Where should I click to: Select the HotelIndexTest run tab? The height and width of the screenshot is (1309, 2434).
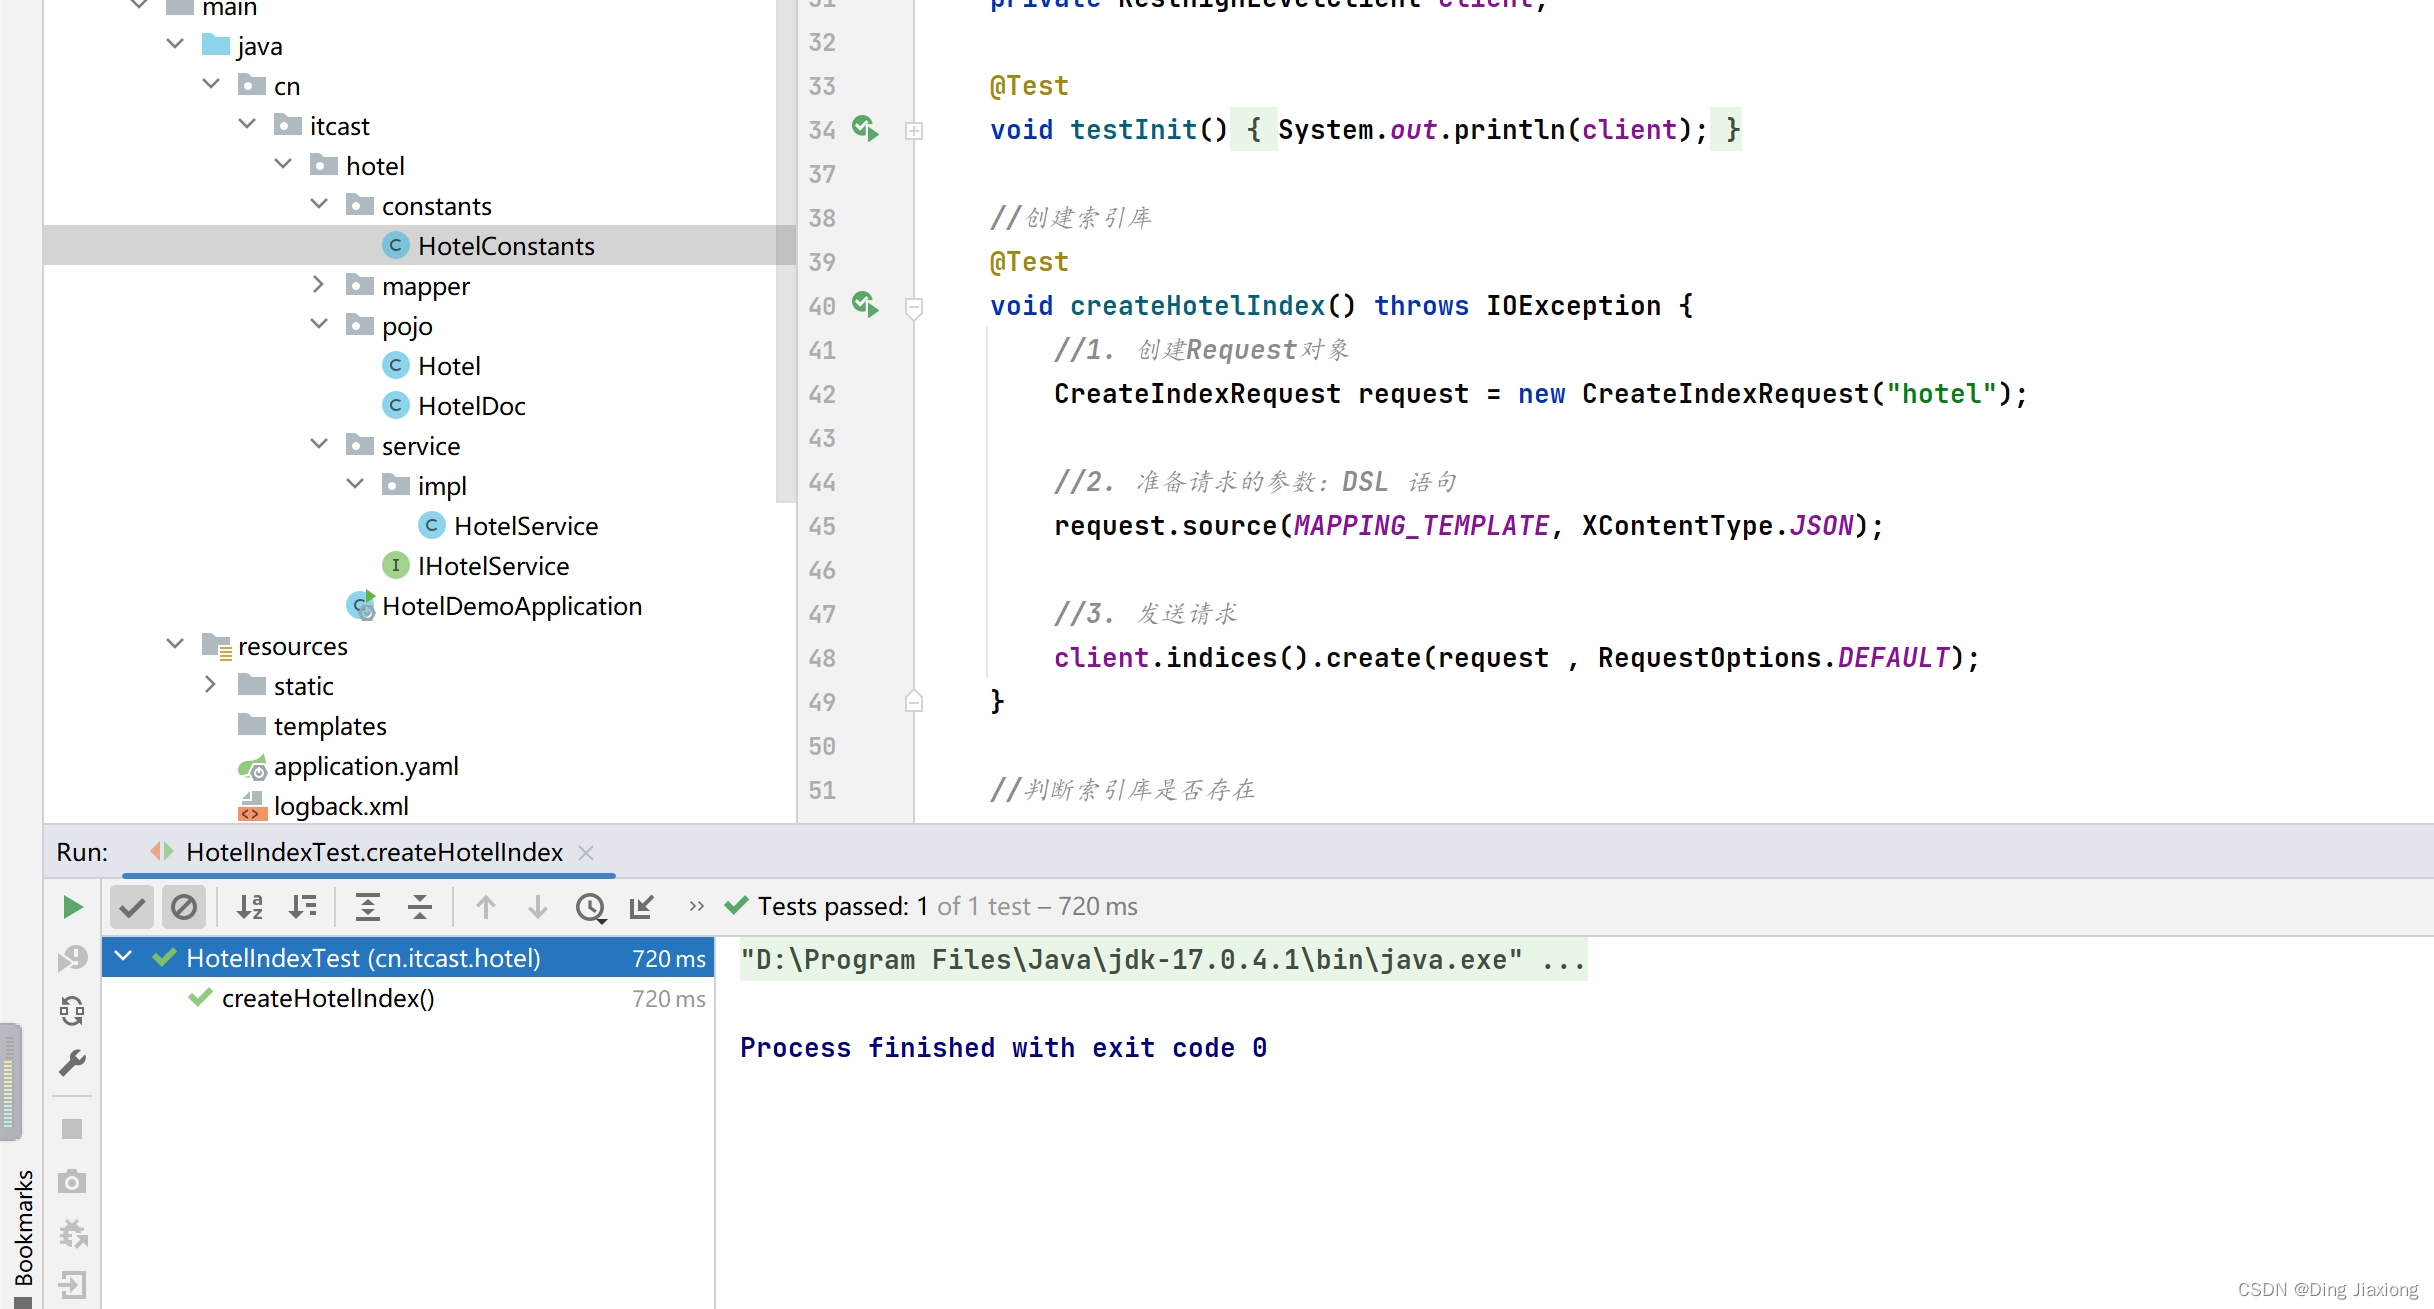click(374, 851)
